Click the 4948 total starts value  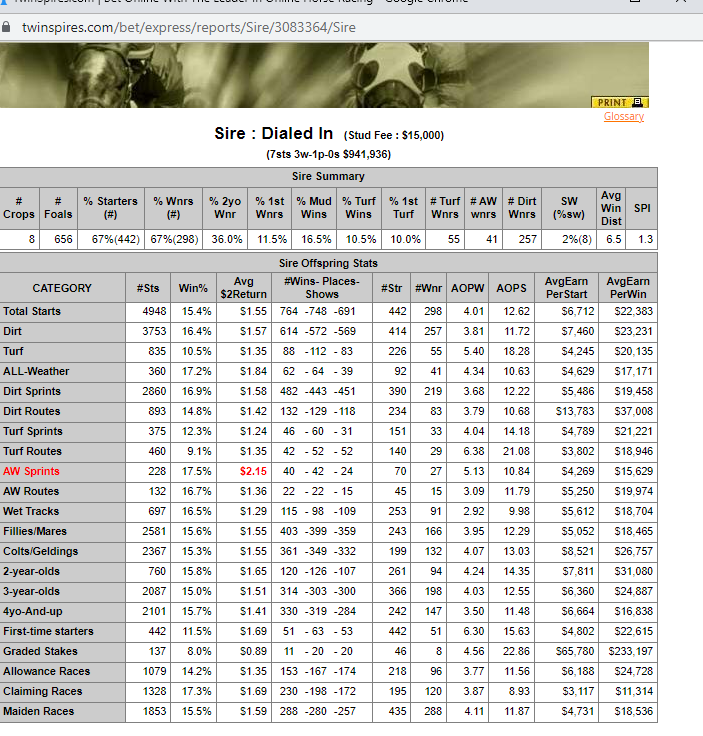click(x=154, y=312)
